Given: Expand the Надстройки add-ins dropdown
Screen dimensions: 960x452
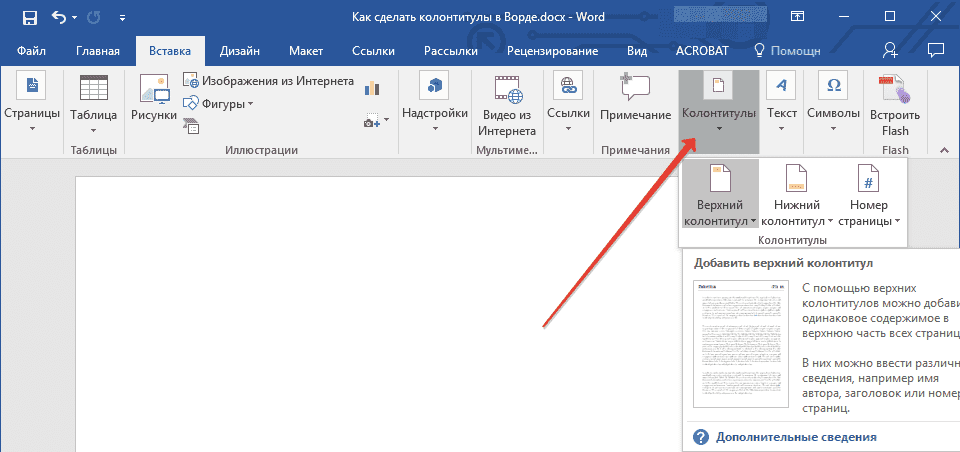Looking at the screenshot, I should (x=435, y=103).
